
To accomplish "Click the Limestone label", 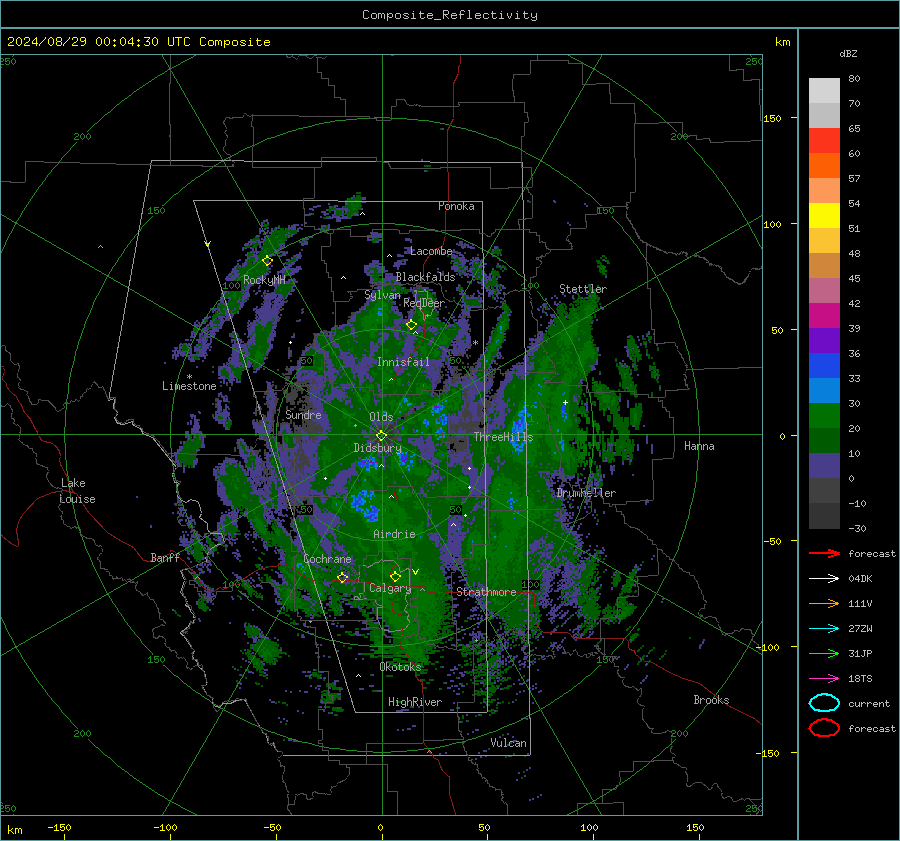I will 189,386.
